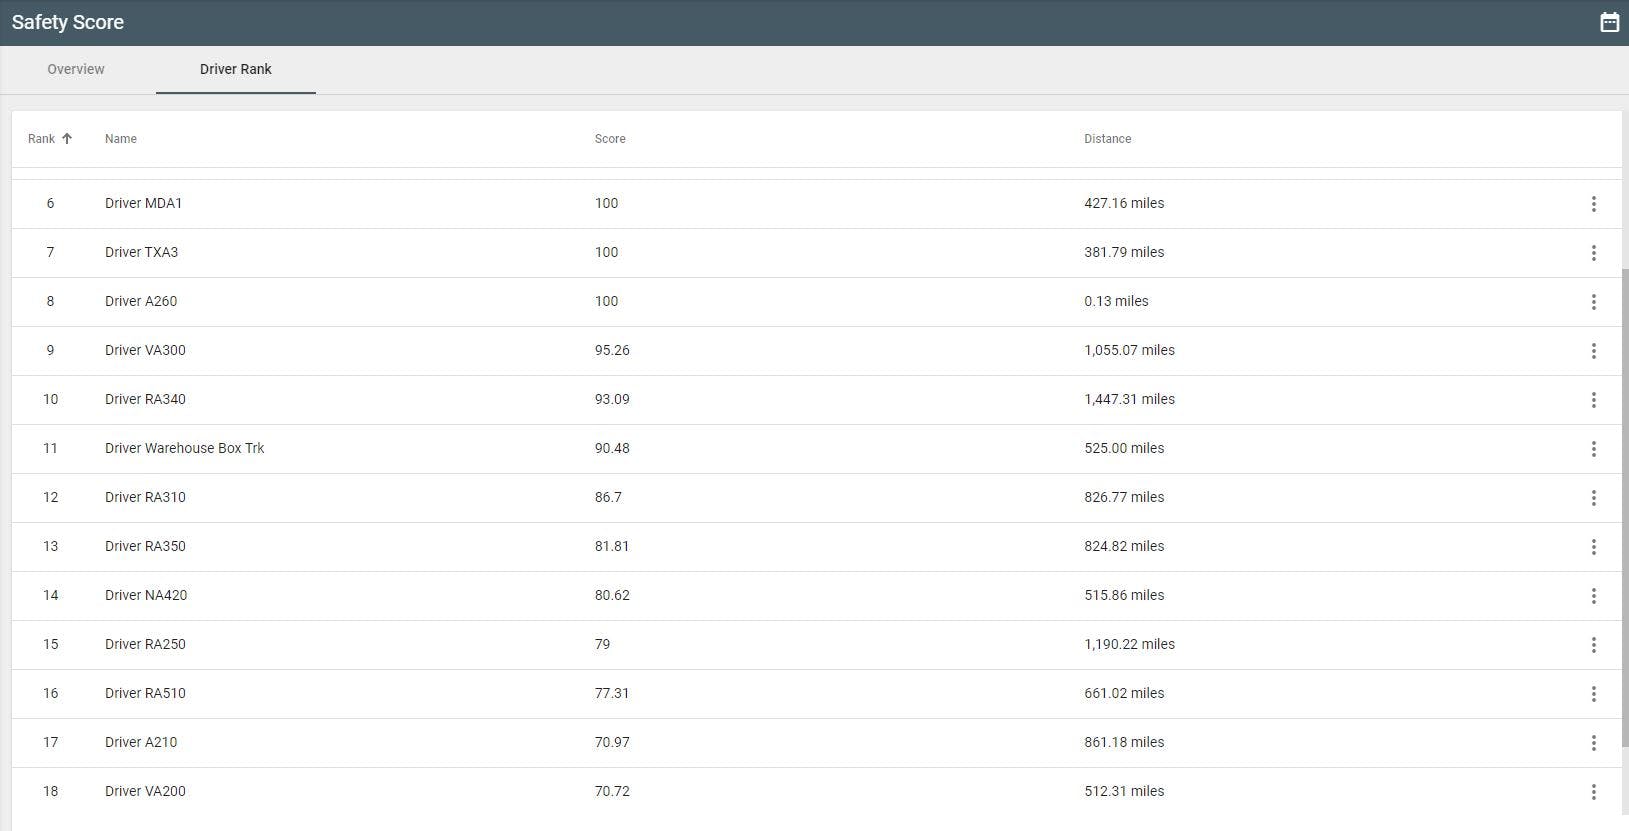Click the vertical scrollbar of the table
Screen dimensions: 1629x831
pos(1624,500)
